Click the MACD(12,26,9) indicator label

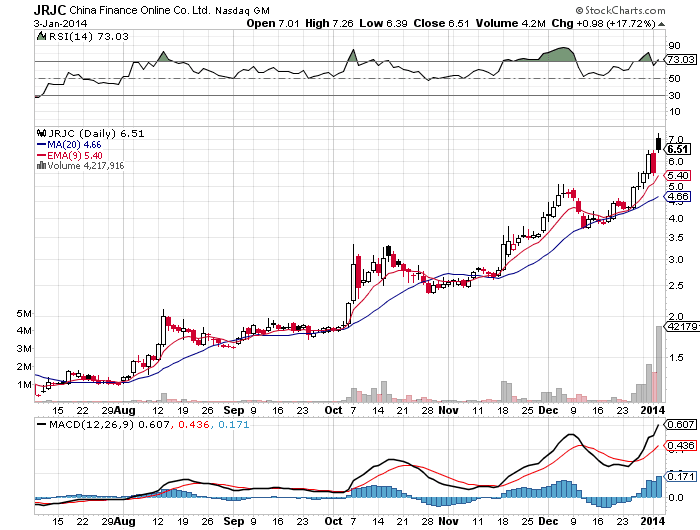(x=92, y=424)
